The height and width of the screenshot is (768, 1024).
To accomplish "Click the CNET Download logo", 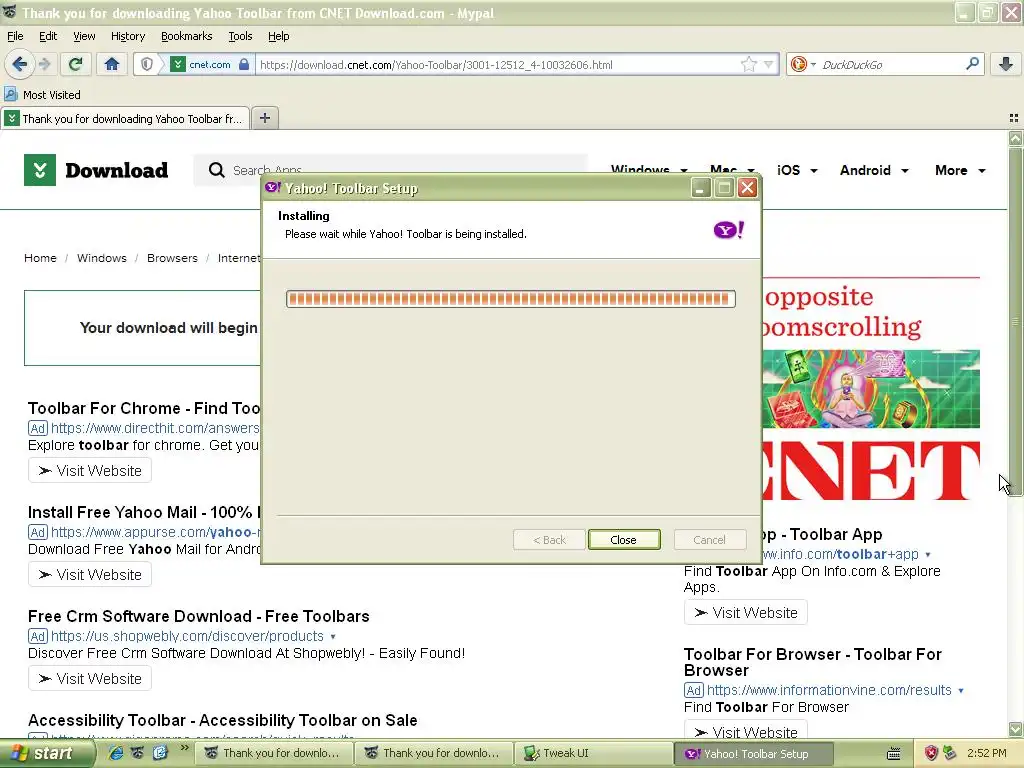I will (96, 170).
